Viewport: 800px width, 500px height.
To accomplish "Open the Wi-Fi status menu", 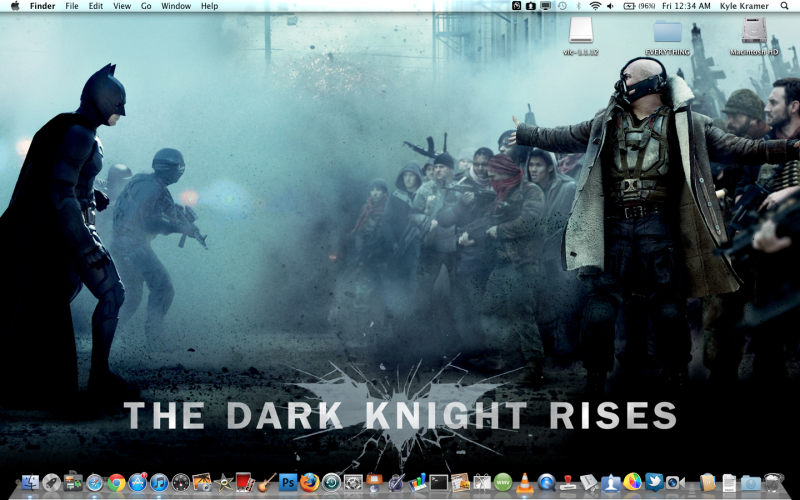I will [595, 6].
